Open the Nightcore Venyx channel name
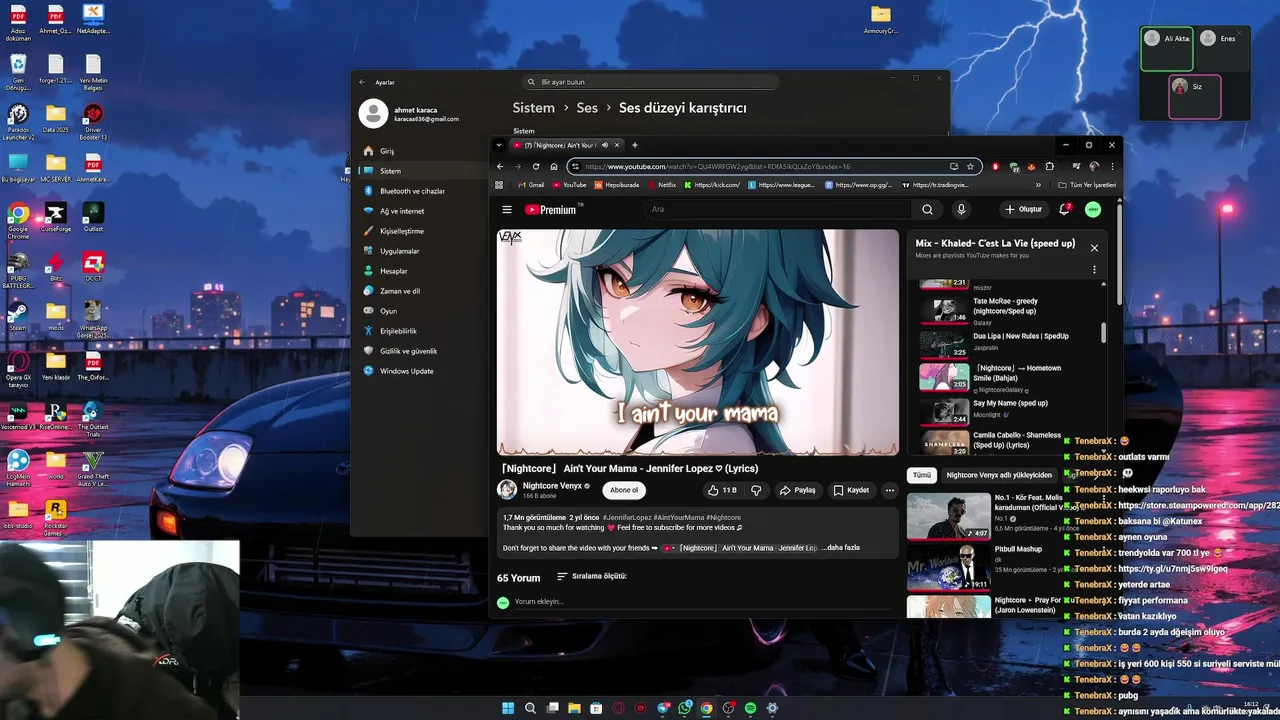 [552, 486]
